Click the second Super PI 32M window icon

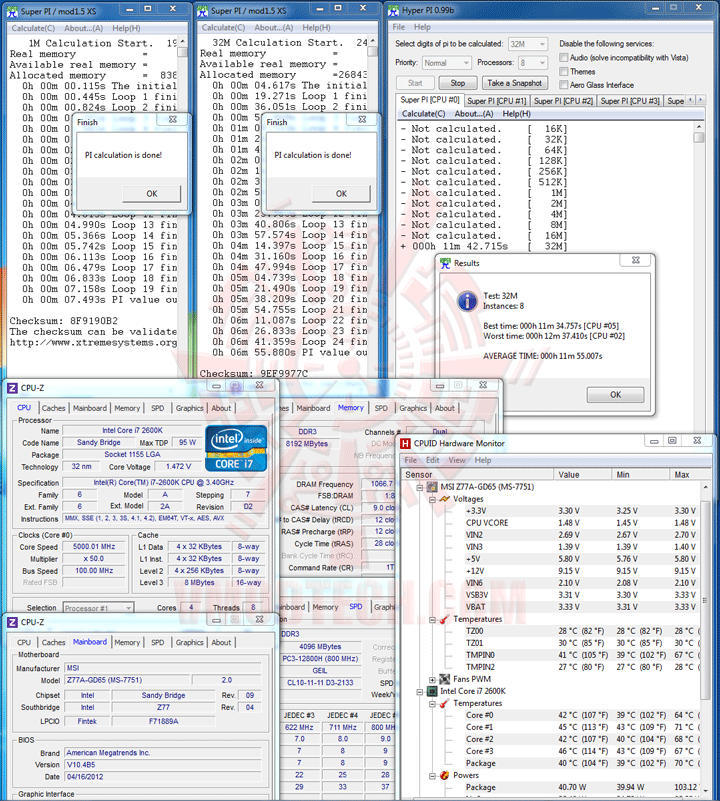202,11
